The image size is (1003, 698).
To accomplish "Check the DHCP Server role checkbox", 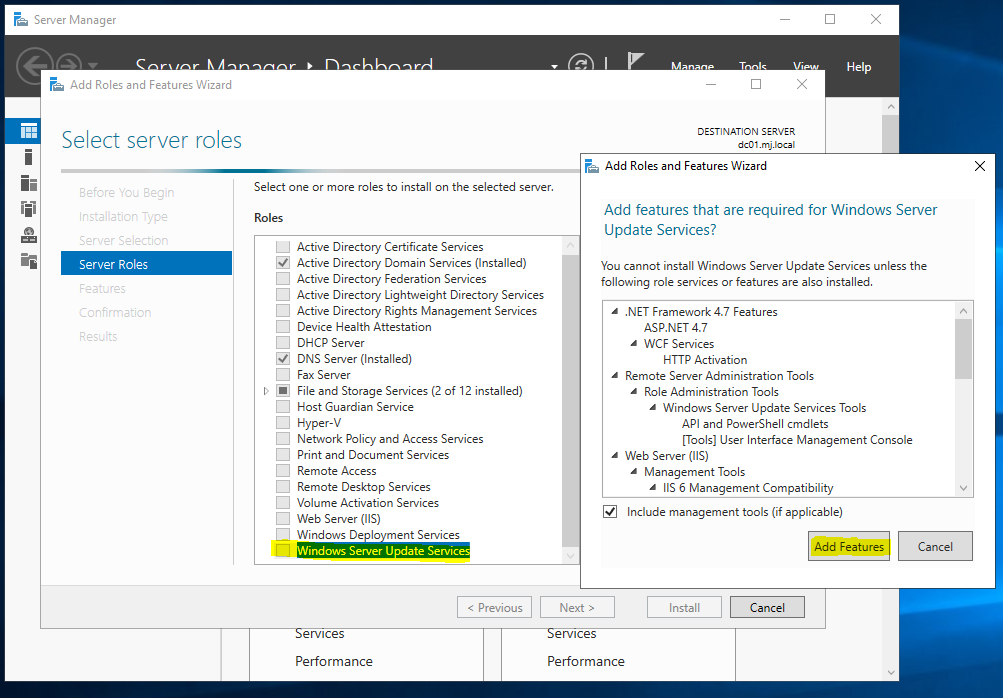I will [x=283, y=343].
